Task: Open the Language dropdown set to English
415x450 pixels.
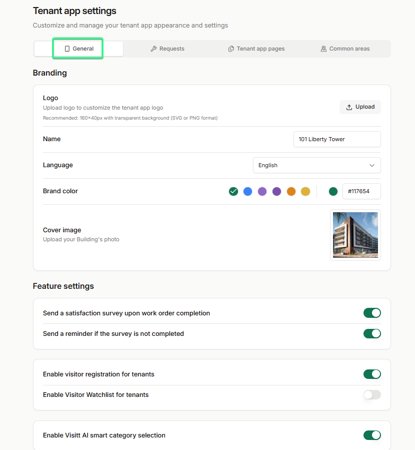Action: pos(317,165)
